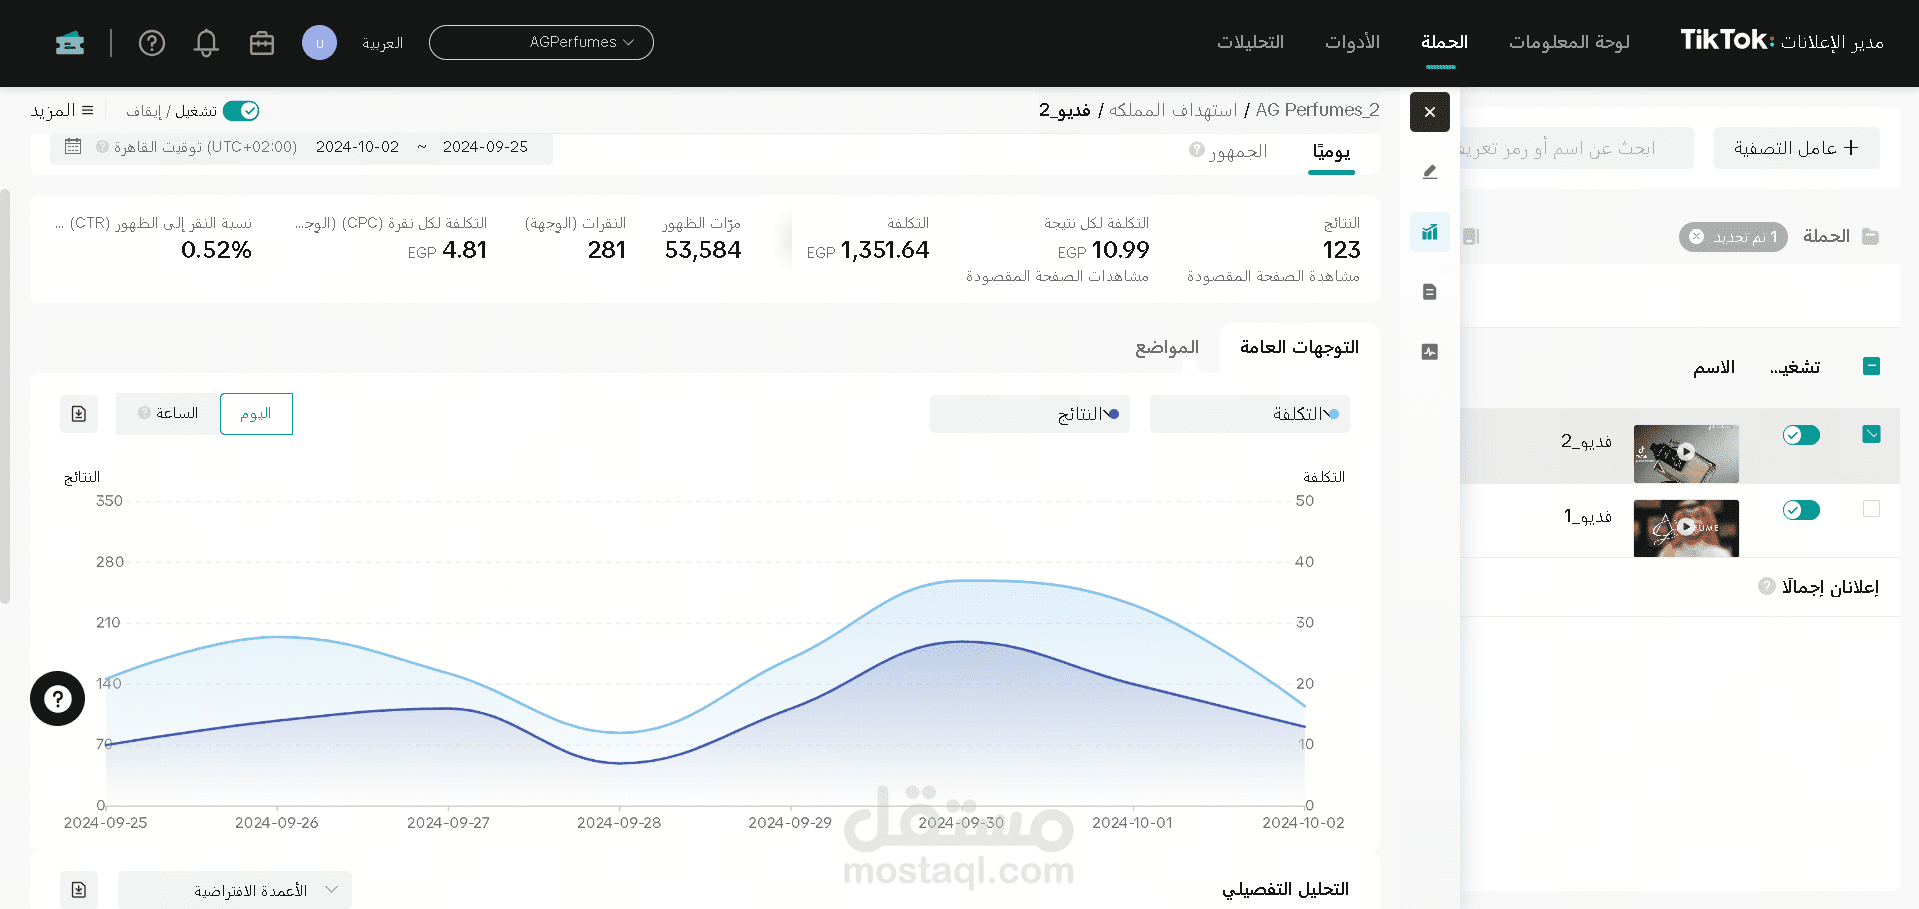Open the التكلفة metric dropdown
This screenshot has height=909, width=1919.
point(1250,414)
